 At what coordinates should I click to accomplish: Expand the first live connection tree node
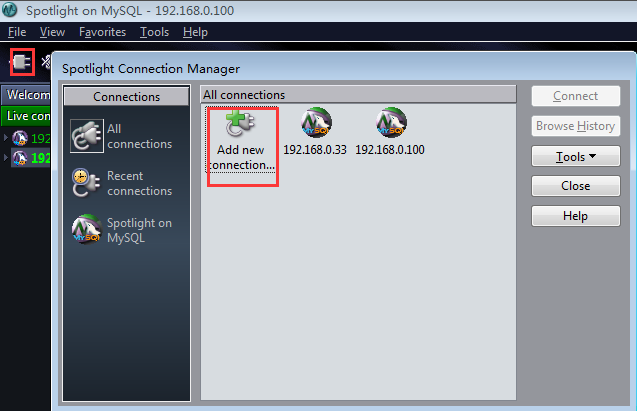(6, 138)
